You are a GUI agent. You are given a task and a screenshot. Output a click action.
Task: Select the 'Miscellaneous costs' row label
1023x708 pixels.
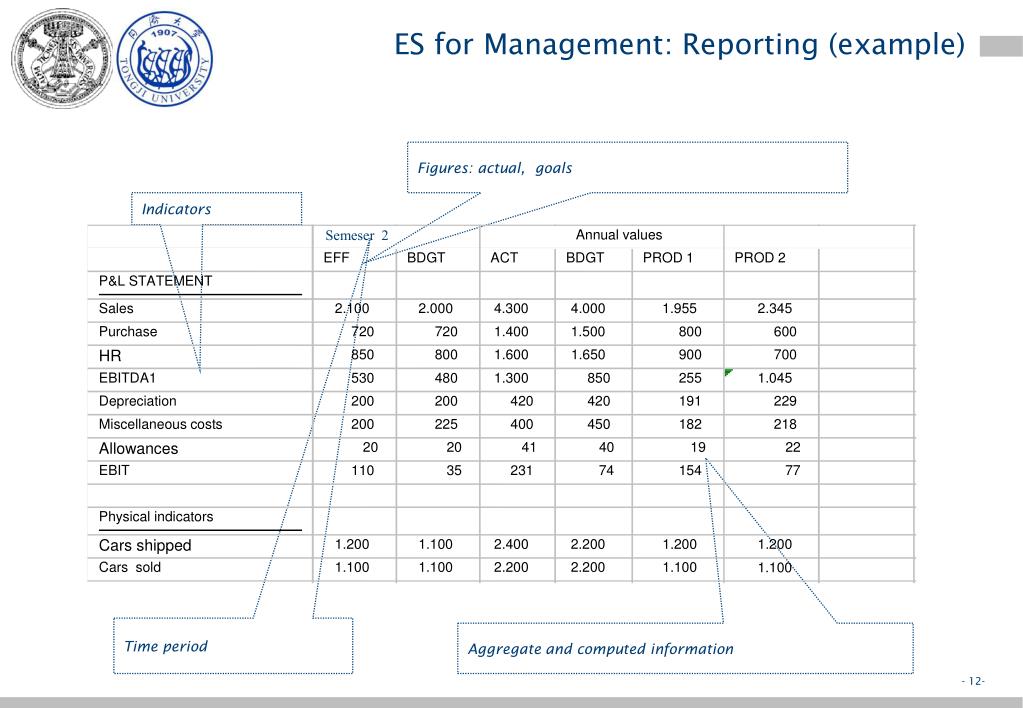click(x=160, y=424)
